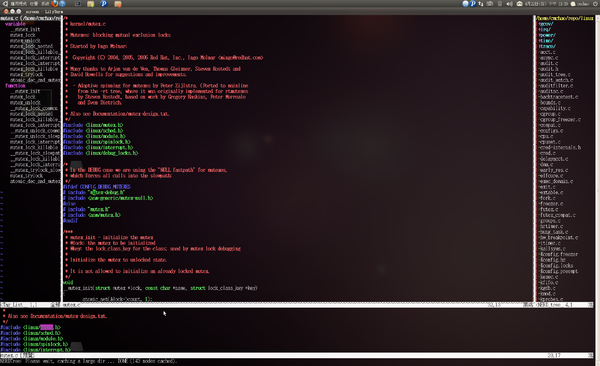Open the volume speaker indicator
This screenshot has height=366, width=600.
[509, 4]
